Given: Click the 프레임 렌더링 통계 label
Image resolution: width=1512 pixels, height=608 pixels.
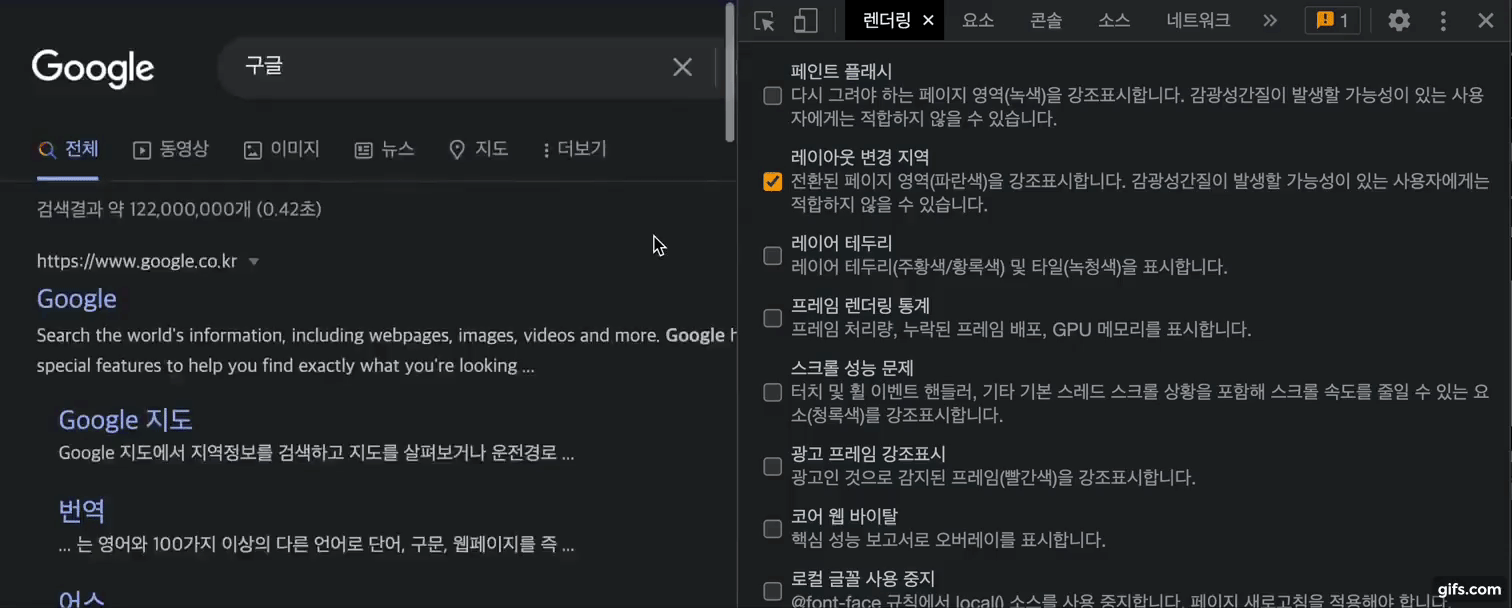Looking at the screenshot, I should pos(860,305).
